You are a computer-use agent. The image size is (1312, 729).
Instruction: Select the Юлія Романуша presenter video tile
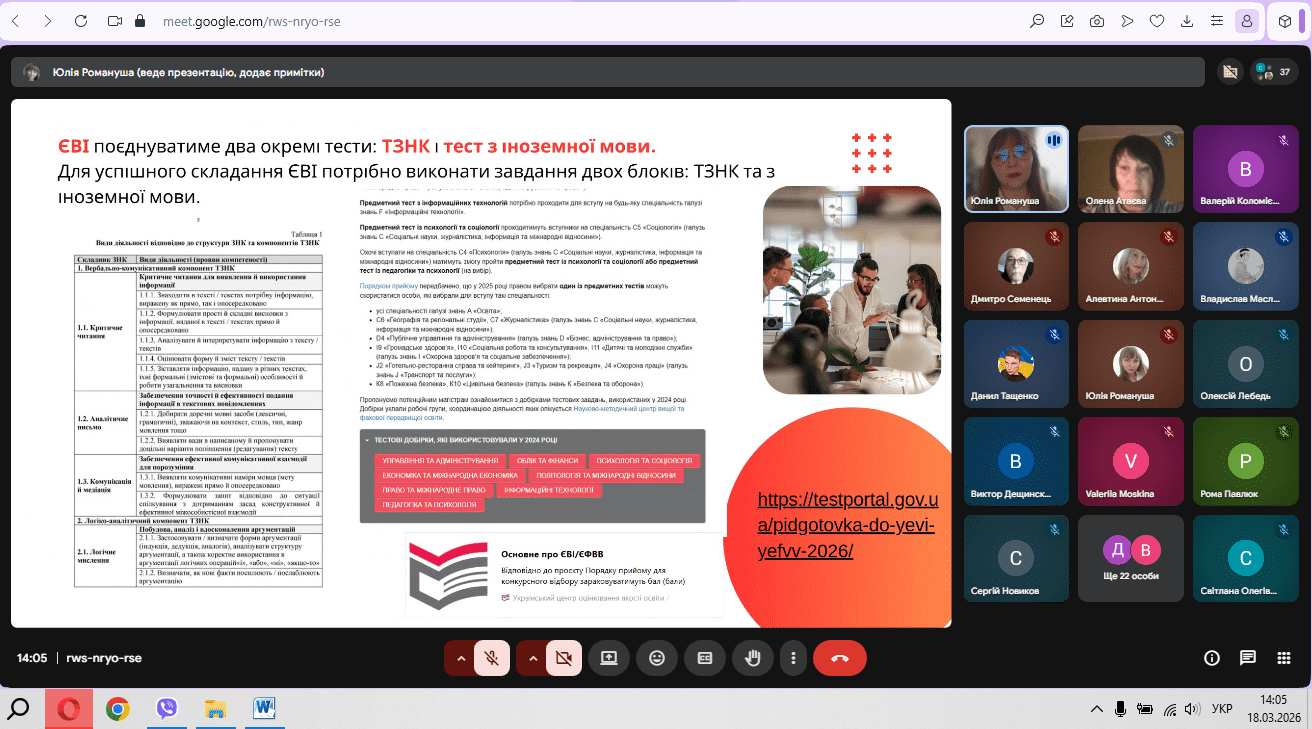[x=1016, y=168]
